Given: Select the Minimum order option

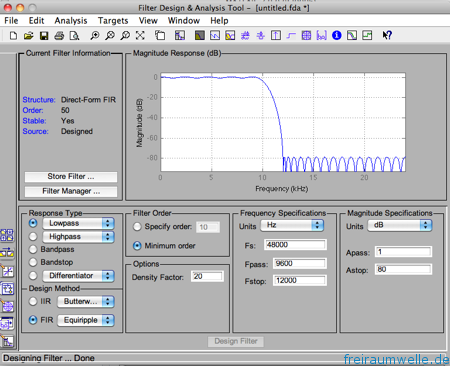Looking at the screenshot, I should pos(137,246).
